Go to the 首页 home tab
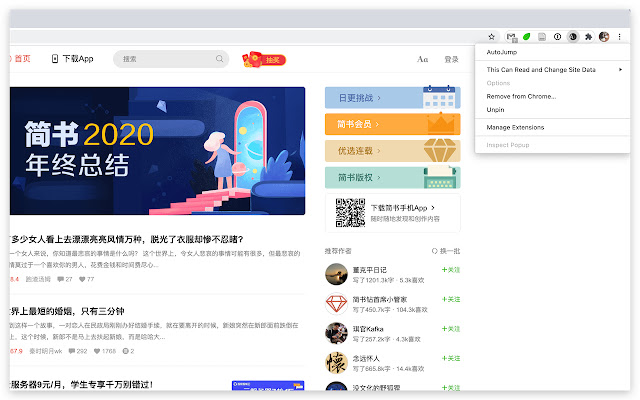640x400 pixels. click(20, 59)
